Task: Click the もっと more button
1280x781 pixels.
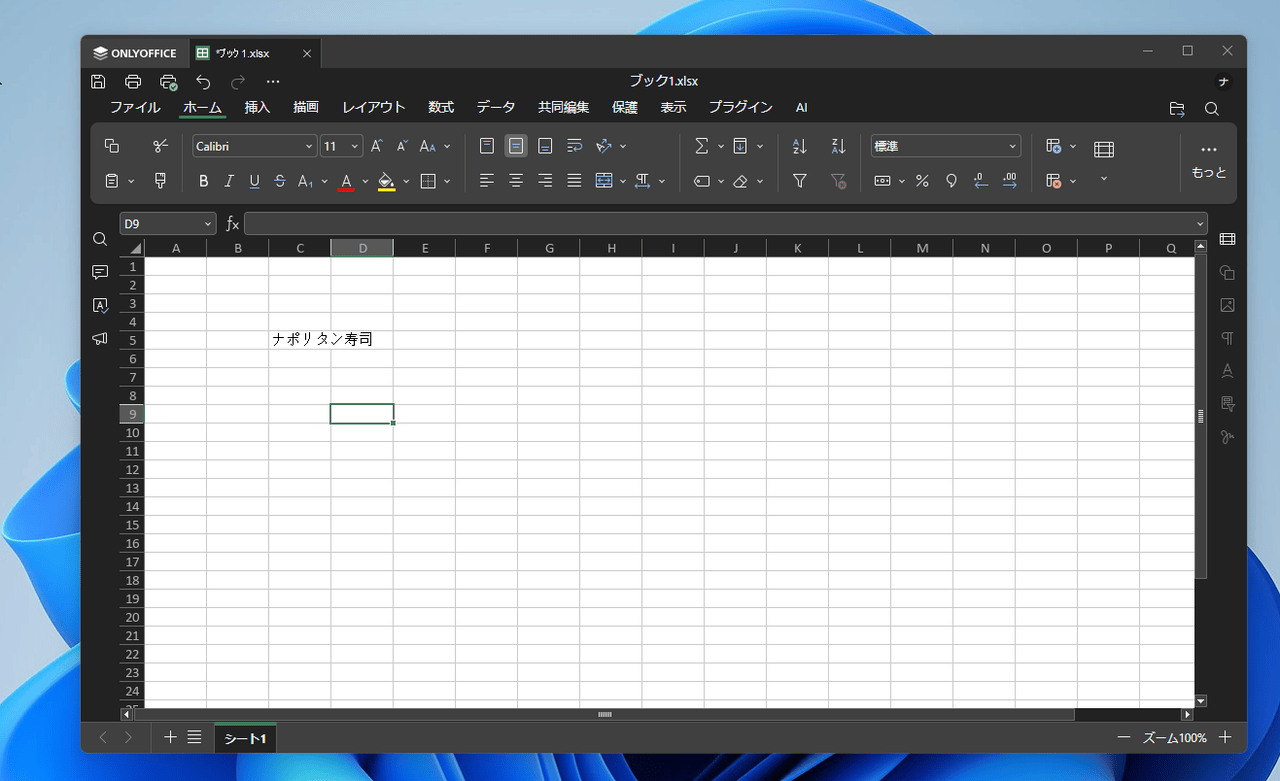Action: 1209,160
